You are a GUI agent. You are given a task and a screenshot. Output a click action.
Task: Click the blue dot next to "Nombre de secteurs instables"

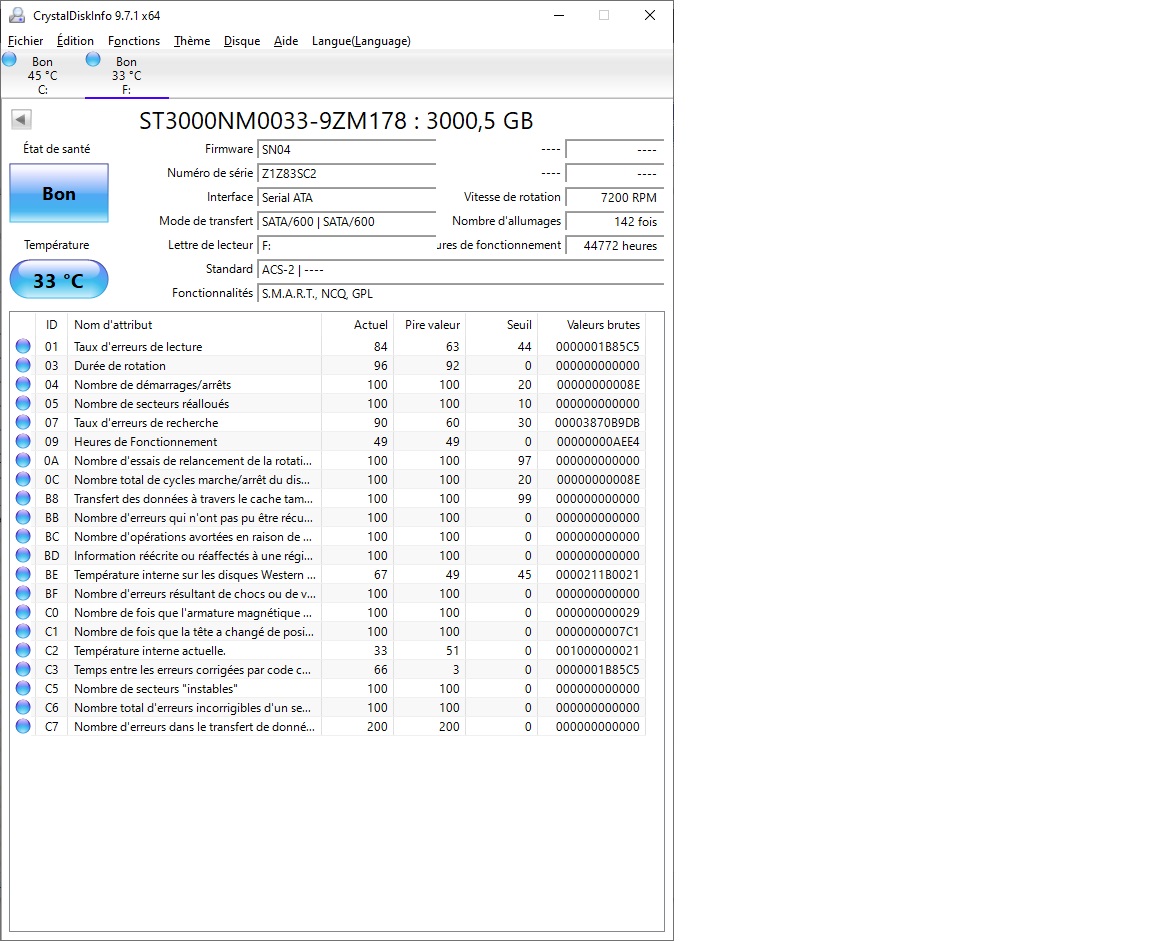coord(22,688)
